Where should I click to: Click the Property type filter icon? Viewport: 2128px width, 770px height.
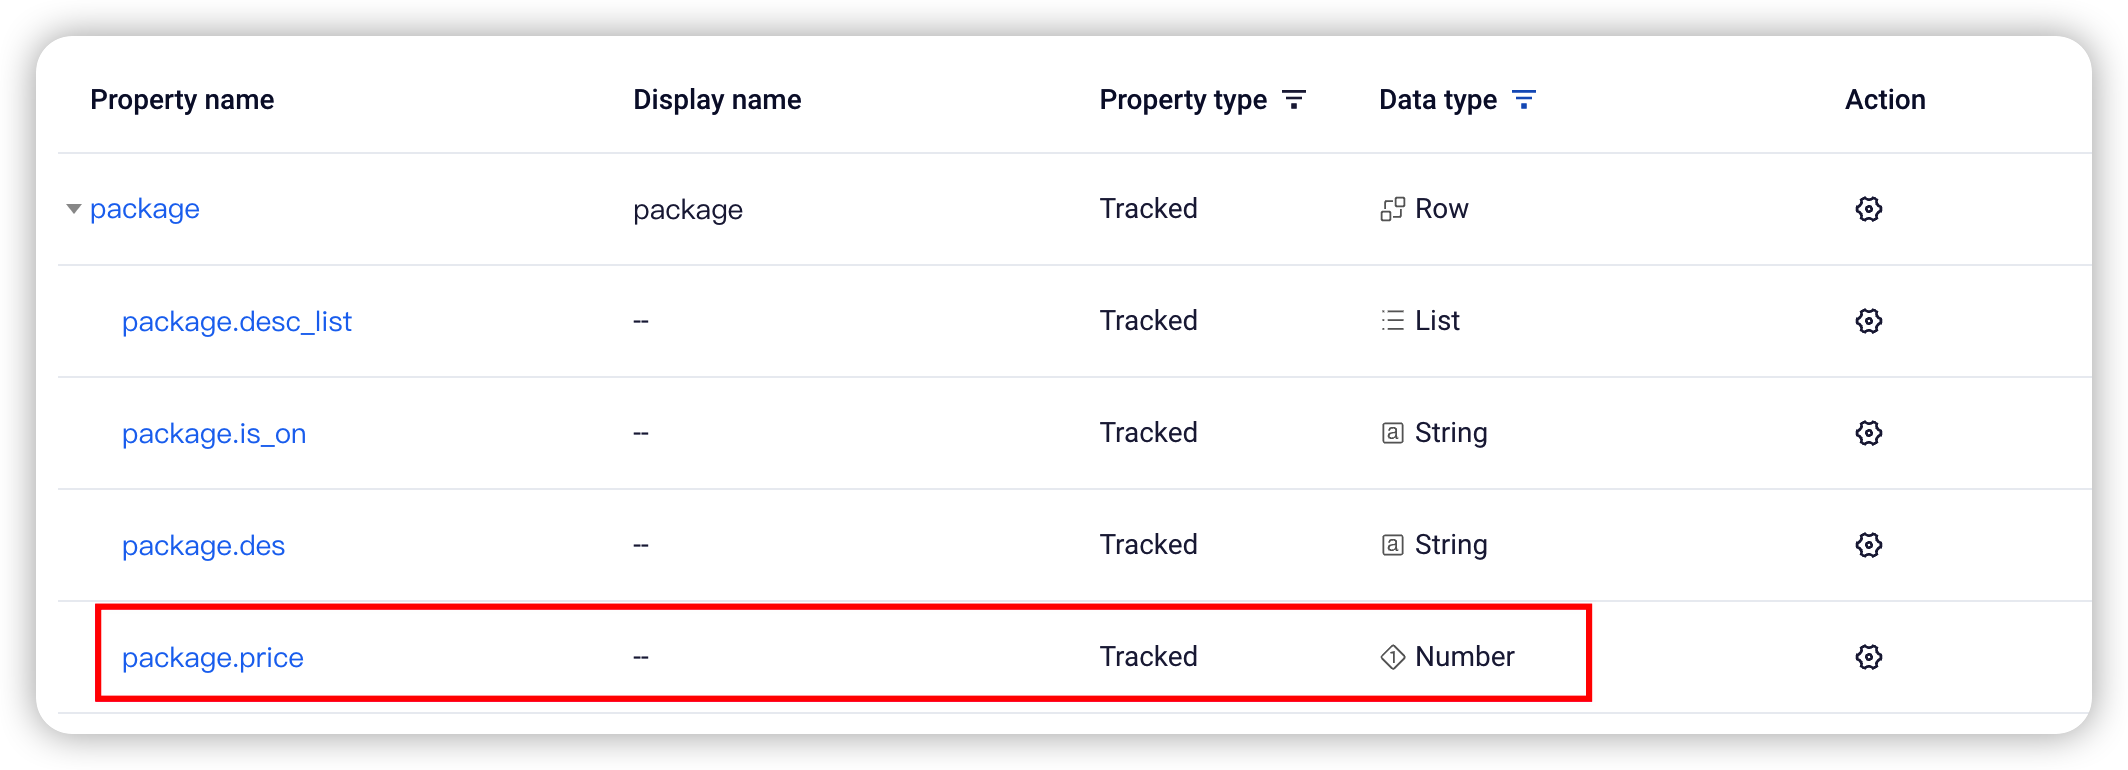(x=1294, y=100)
